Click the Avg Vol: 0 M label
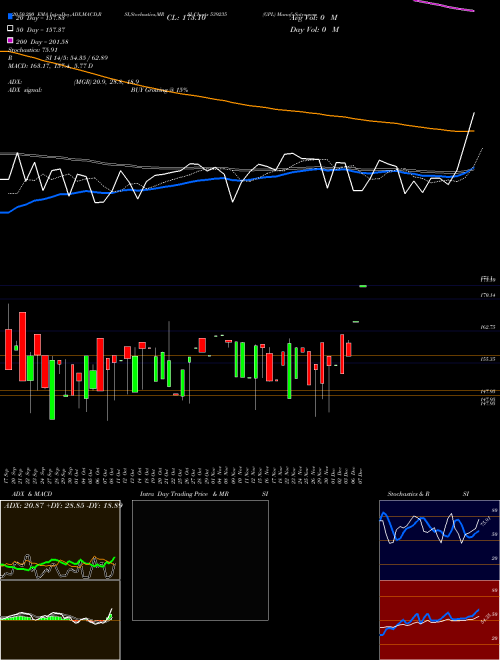Screen dimensions: 500x660 tap(314, 18)
